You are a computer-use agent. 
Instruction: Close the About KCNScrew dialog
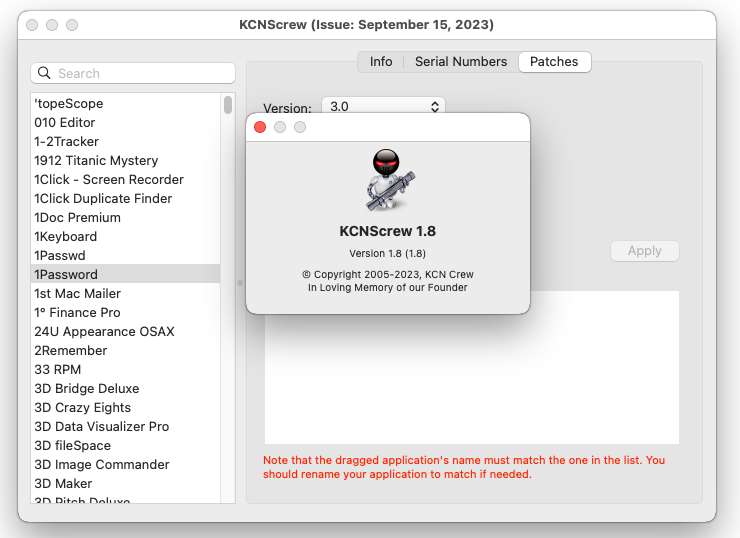260,127
